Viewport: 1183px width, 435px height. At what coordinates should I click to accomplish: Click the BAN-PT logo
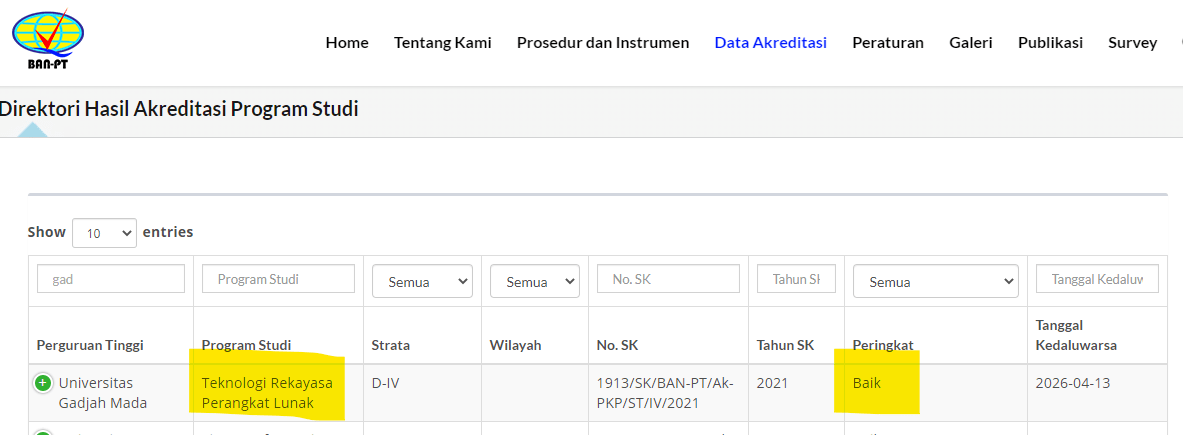pyautogui.click(x=48, y=40)
